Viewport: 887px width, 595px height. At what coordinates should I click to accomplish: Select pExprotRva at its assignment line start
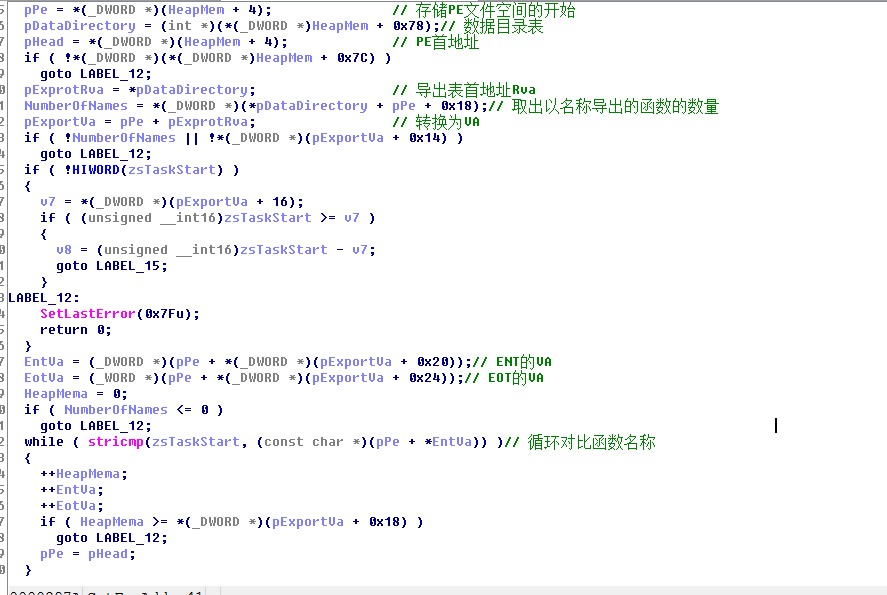pyautogui.click(x=64, y=90)
